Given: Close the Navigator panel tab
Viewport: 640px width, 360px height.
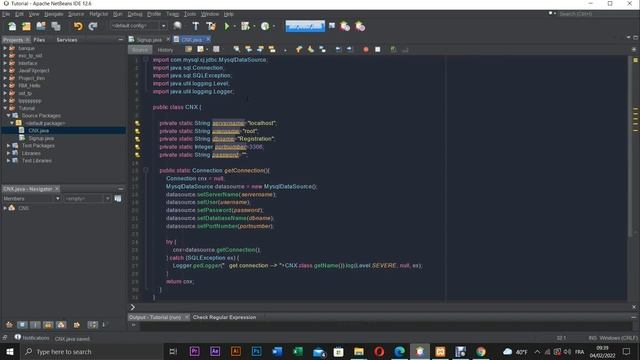Looking at the screenshot, I should [x=57, y=189].
